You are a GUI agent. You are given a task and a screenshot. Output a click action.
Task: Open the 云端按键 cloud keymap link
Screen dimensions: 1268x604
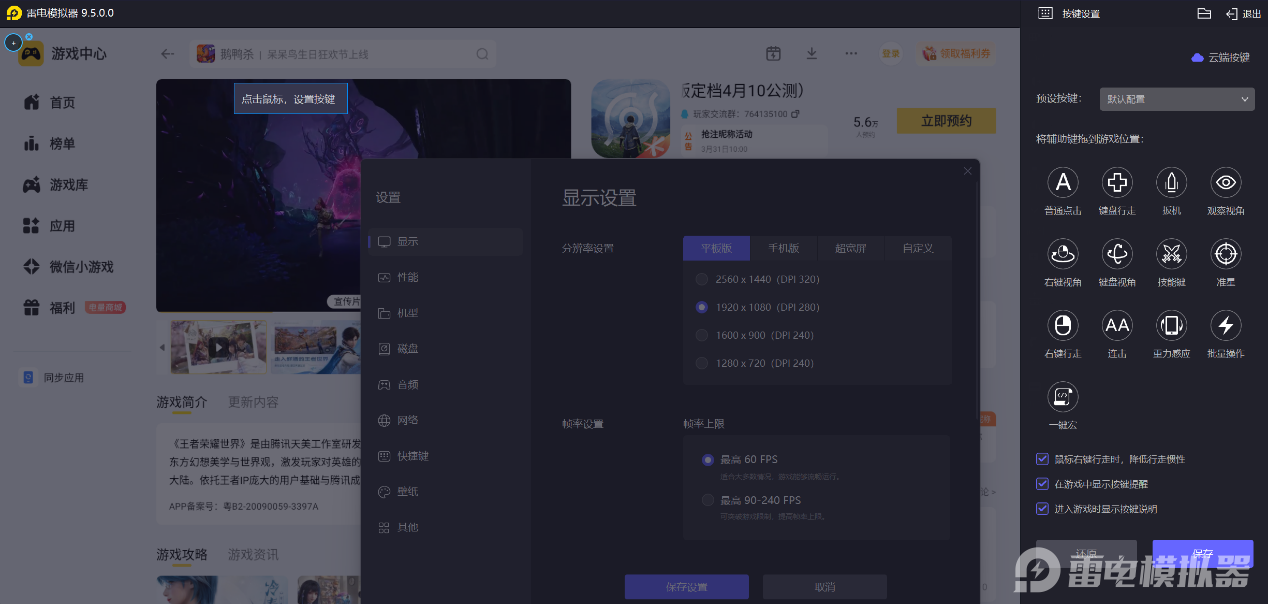1221,58
